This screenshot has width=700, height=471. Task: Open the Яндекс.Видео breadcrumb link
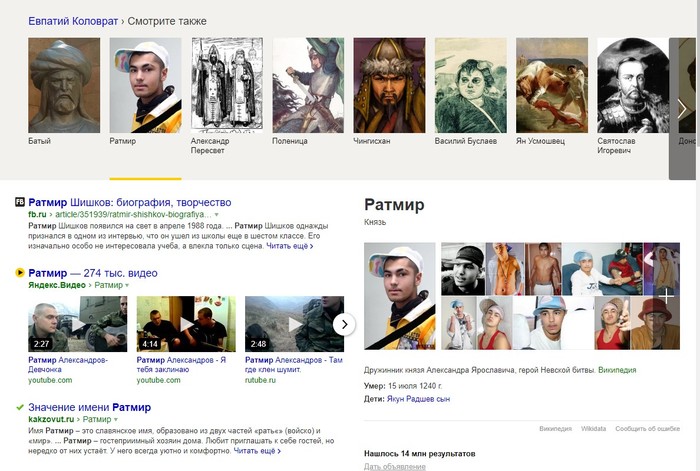(57, 285)
